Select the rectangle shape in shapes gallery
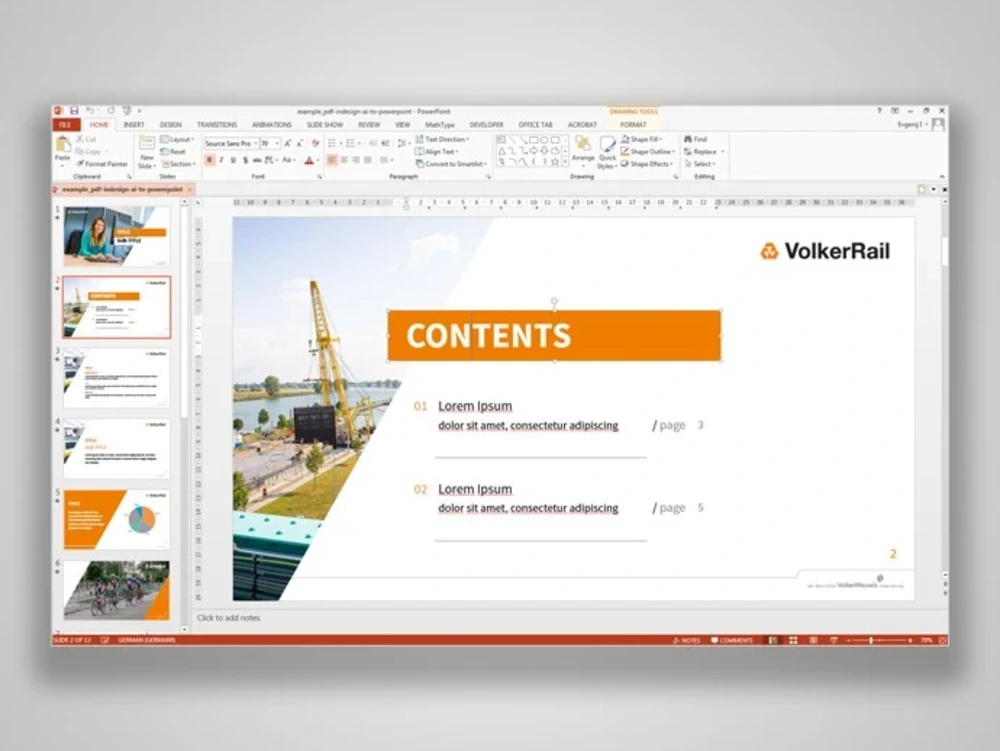Image resolution: width=1000 pixels, height=751 pixels. click(533, 140)
